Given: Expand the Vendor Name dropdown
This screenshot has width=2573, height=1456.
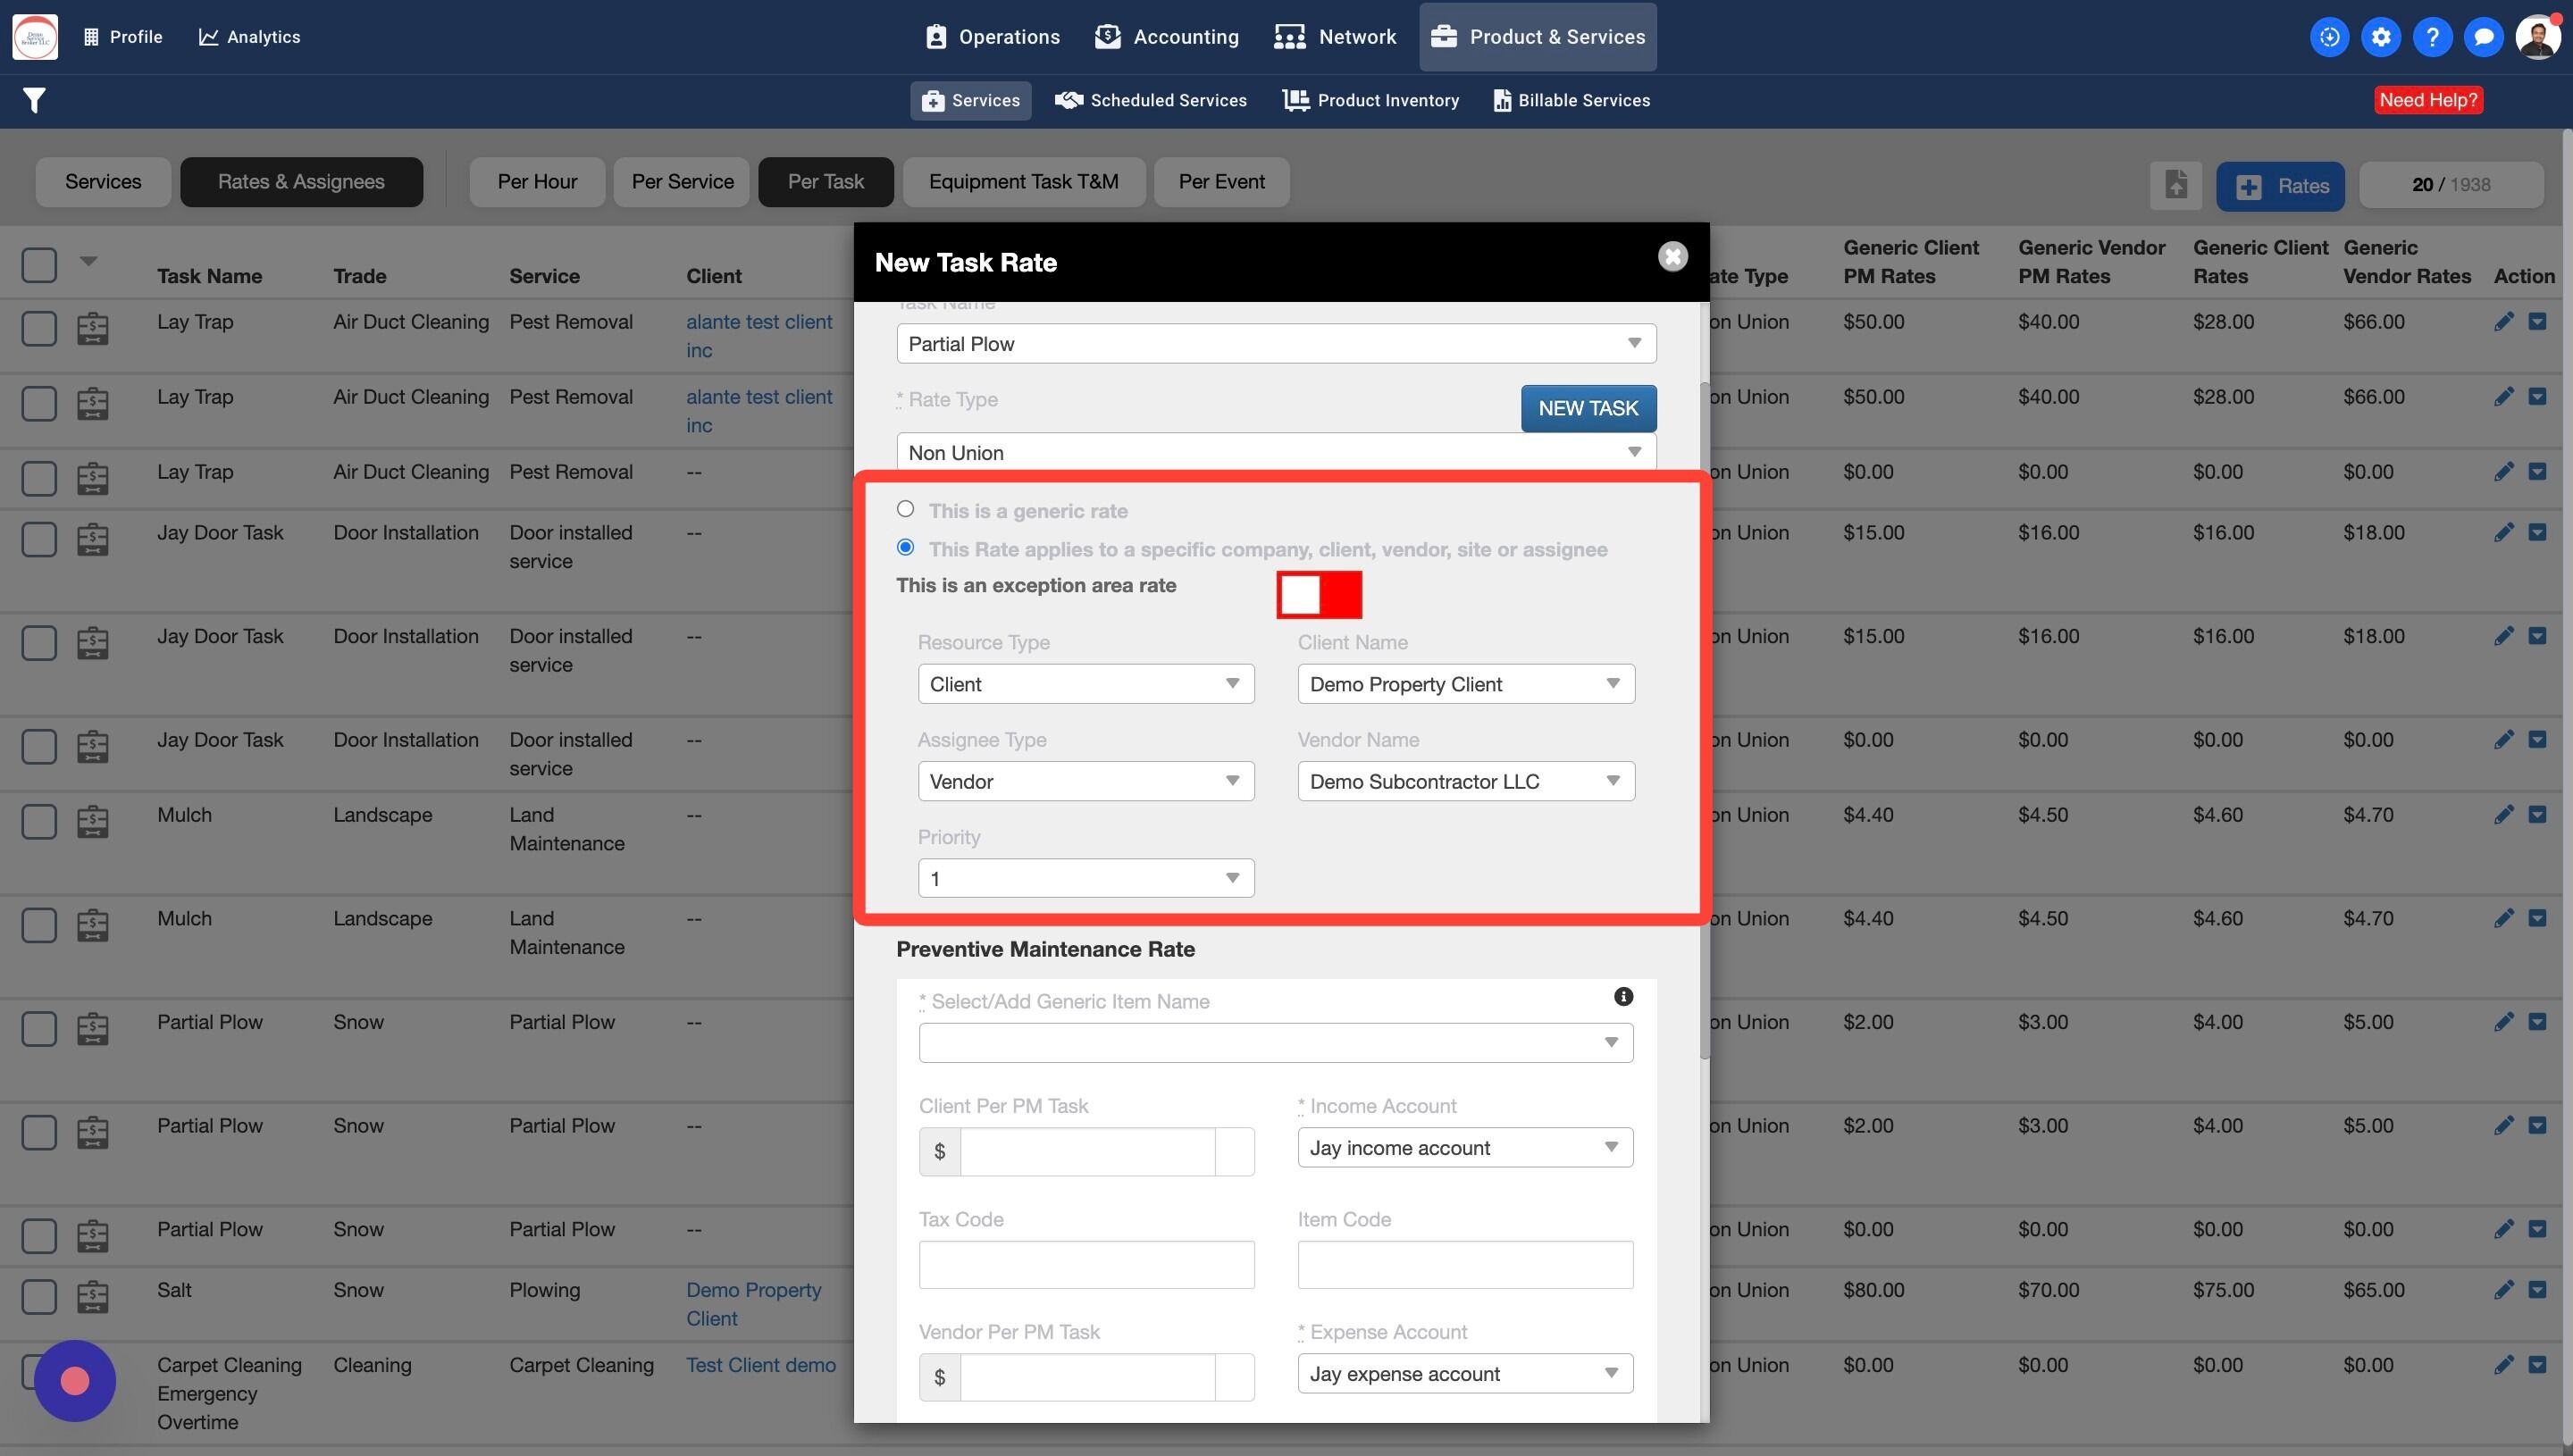Looking at the screenshot, I should point(1465,781).
